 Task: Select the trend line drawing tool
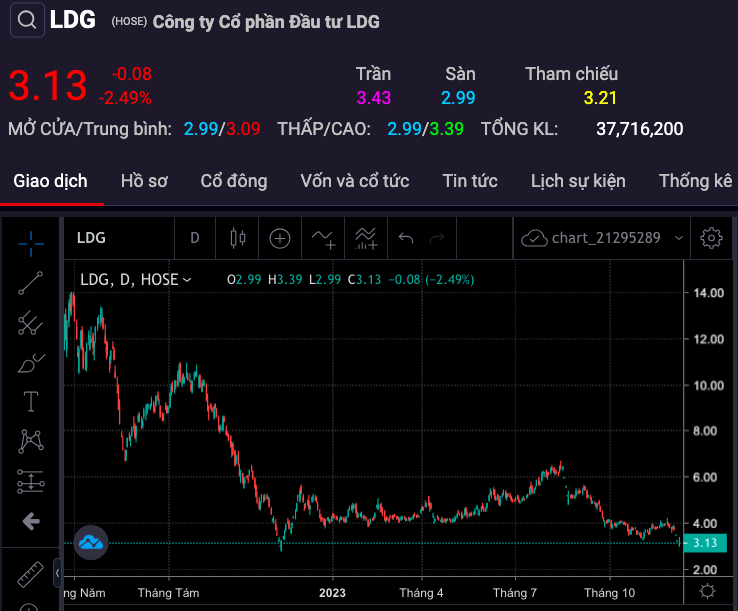click(31, 282)
